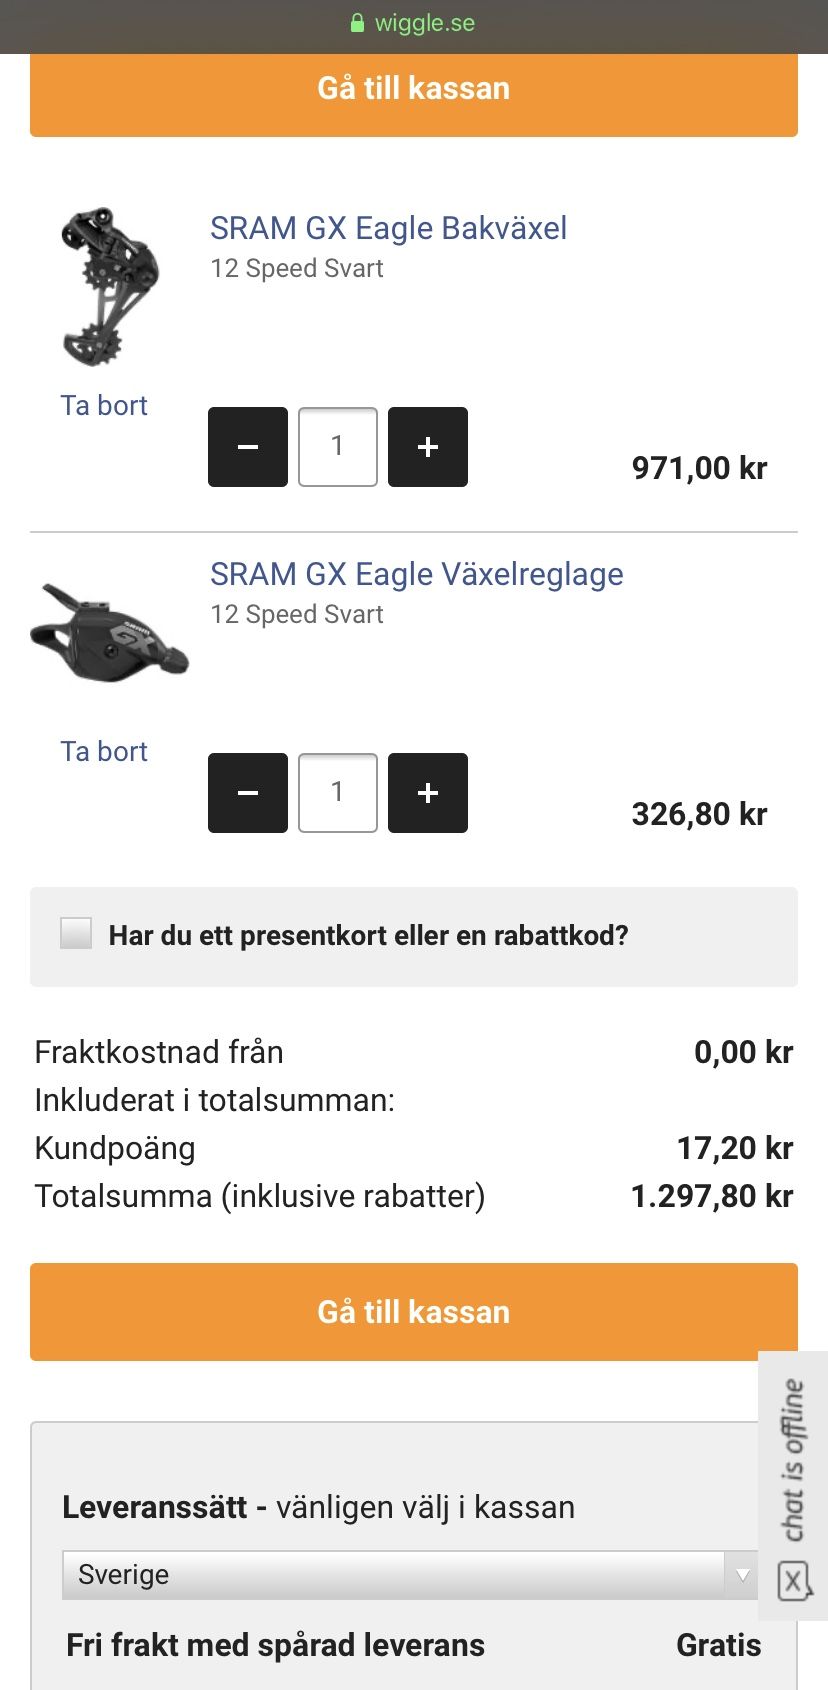Close the offline chat widget icon
828x1690 pixels.
coord(793,1582)
